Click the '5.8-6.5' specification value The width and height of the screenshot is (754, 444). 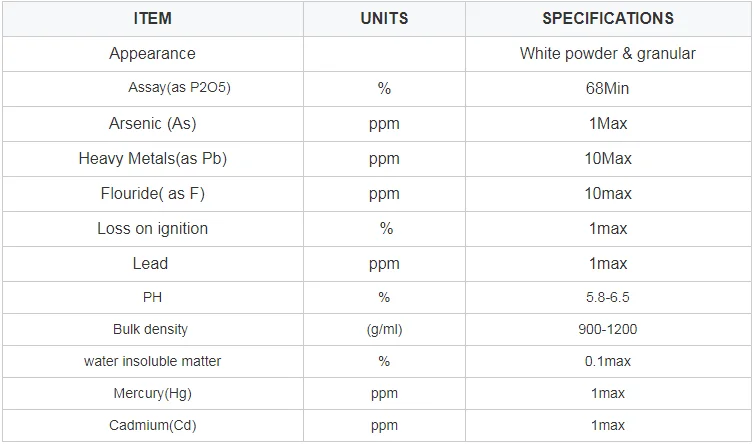608,298
